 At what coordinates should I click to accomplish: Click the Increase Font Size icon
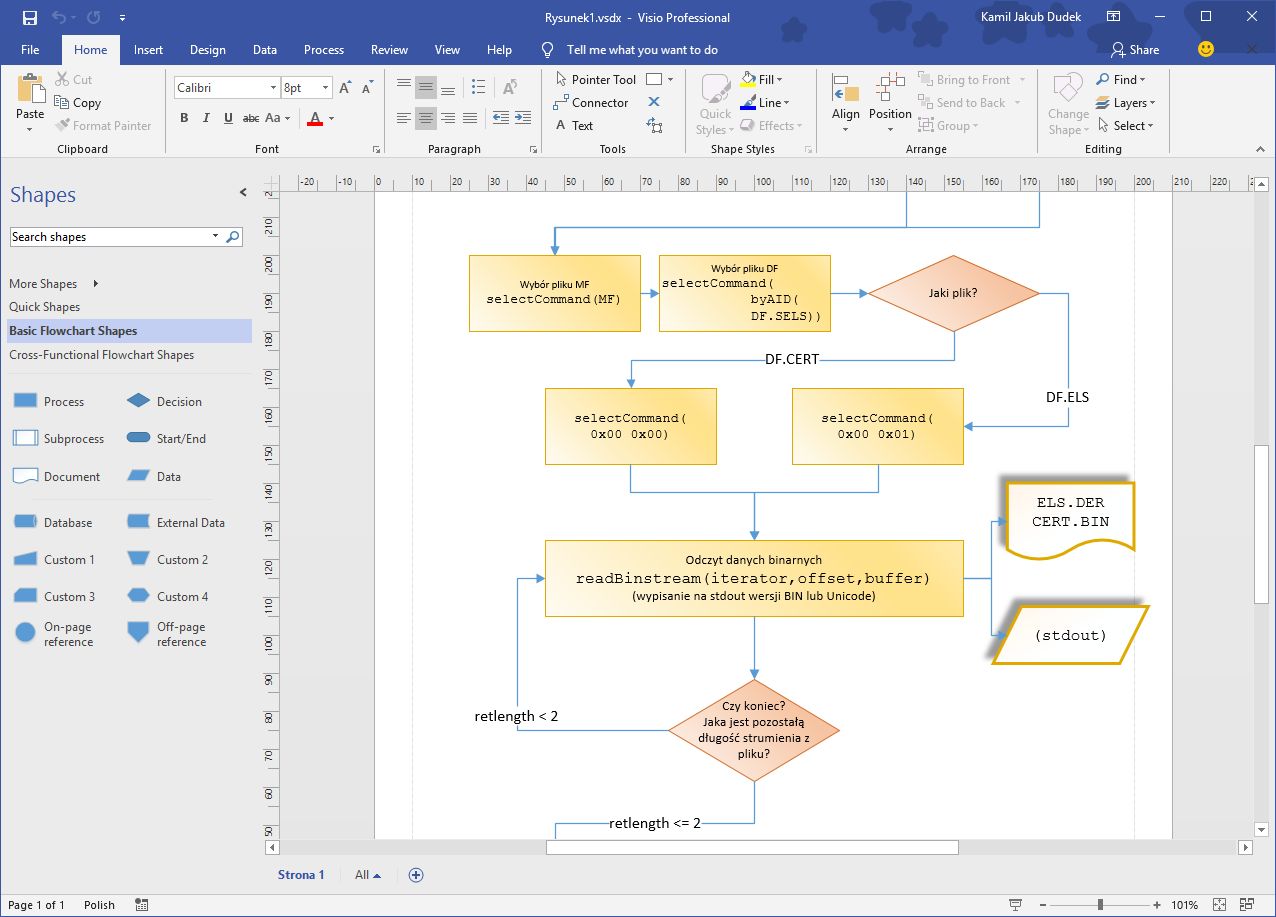point(345,88)
